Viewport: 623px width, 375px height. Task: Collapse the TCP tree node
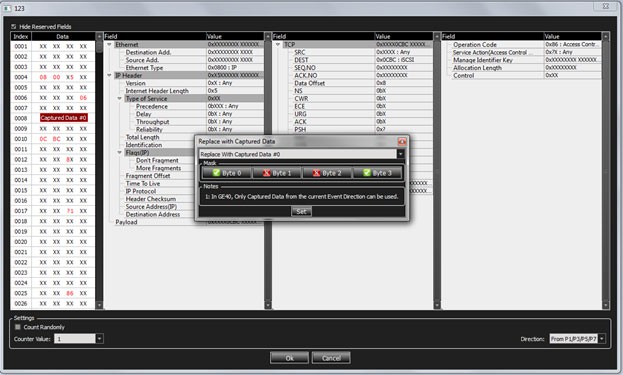pyautogui.click(x=278, y=44)
